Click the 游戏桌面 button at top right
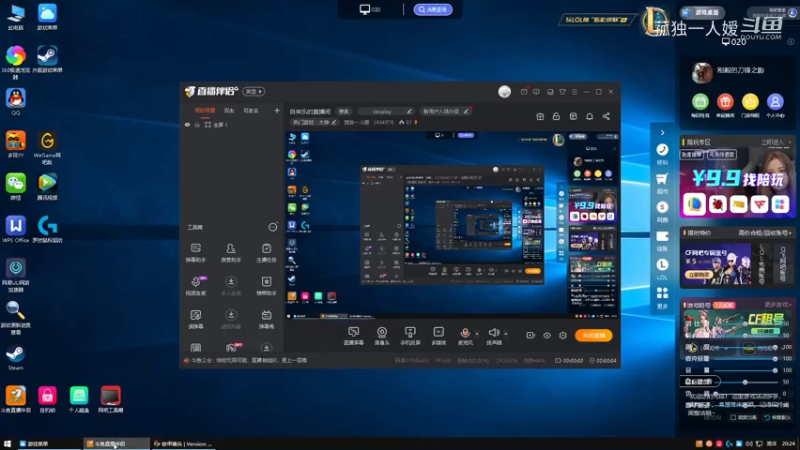The width and height of the screenshot is (800, 450). click(x=703, y=12)
